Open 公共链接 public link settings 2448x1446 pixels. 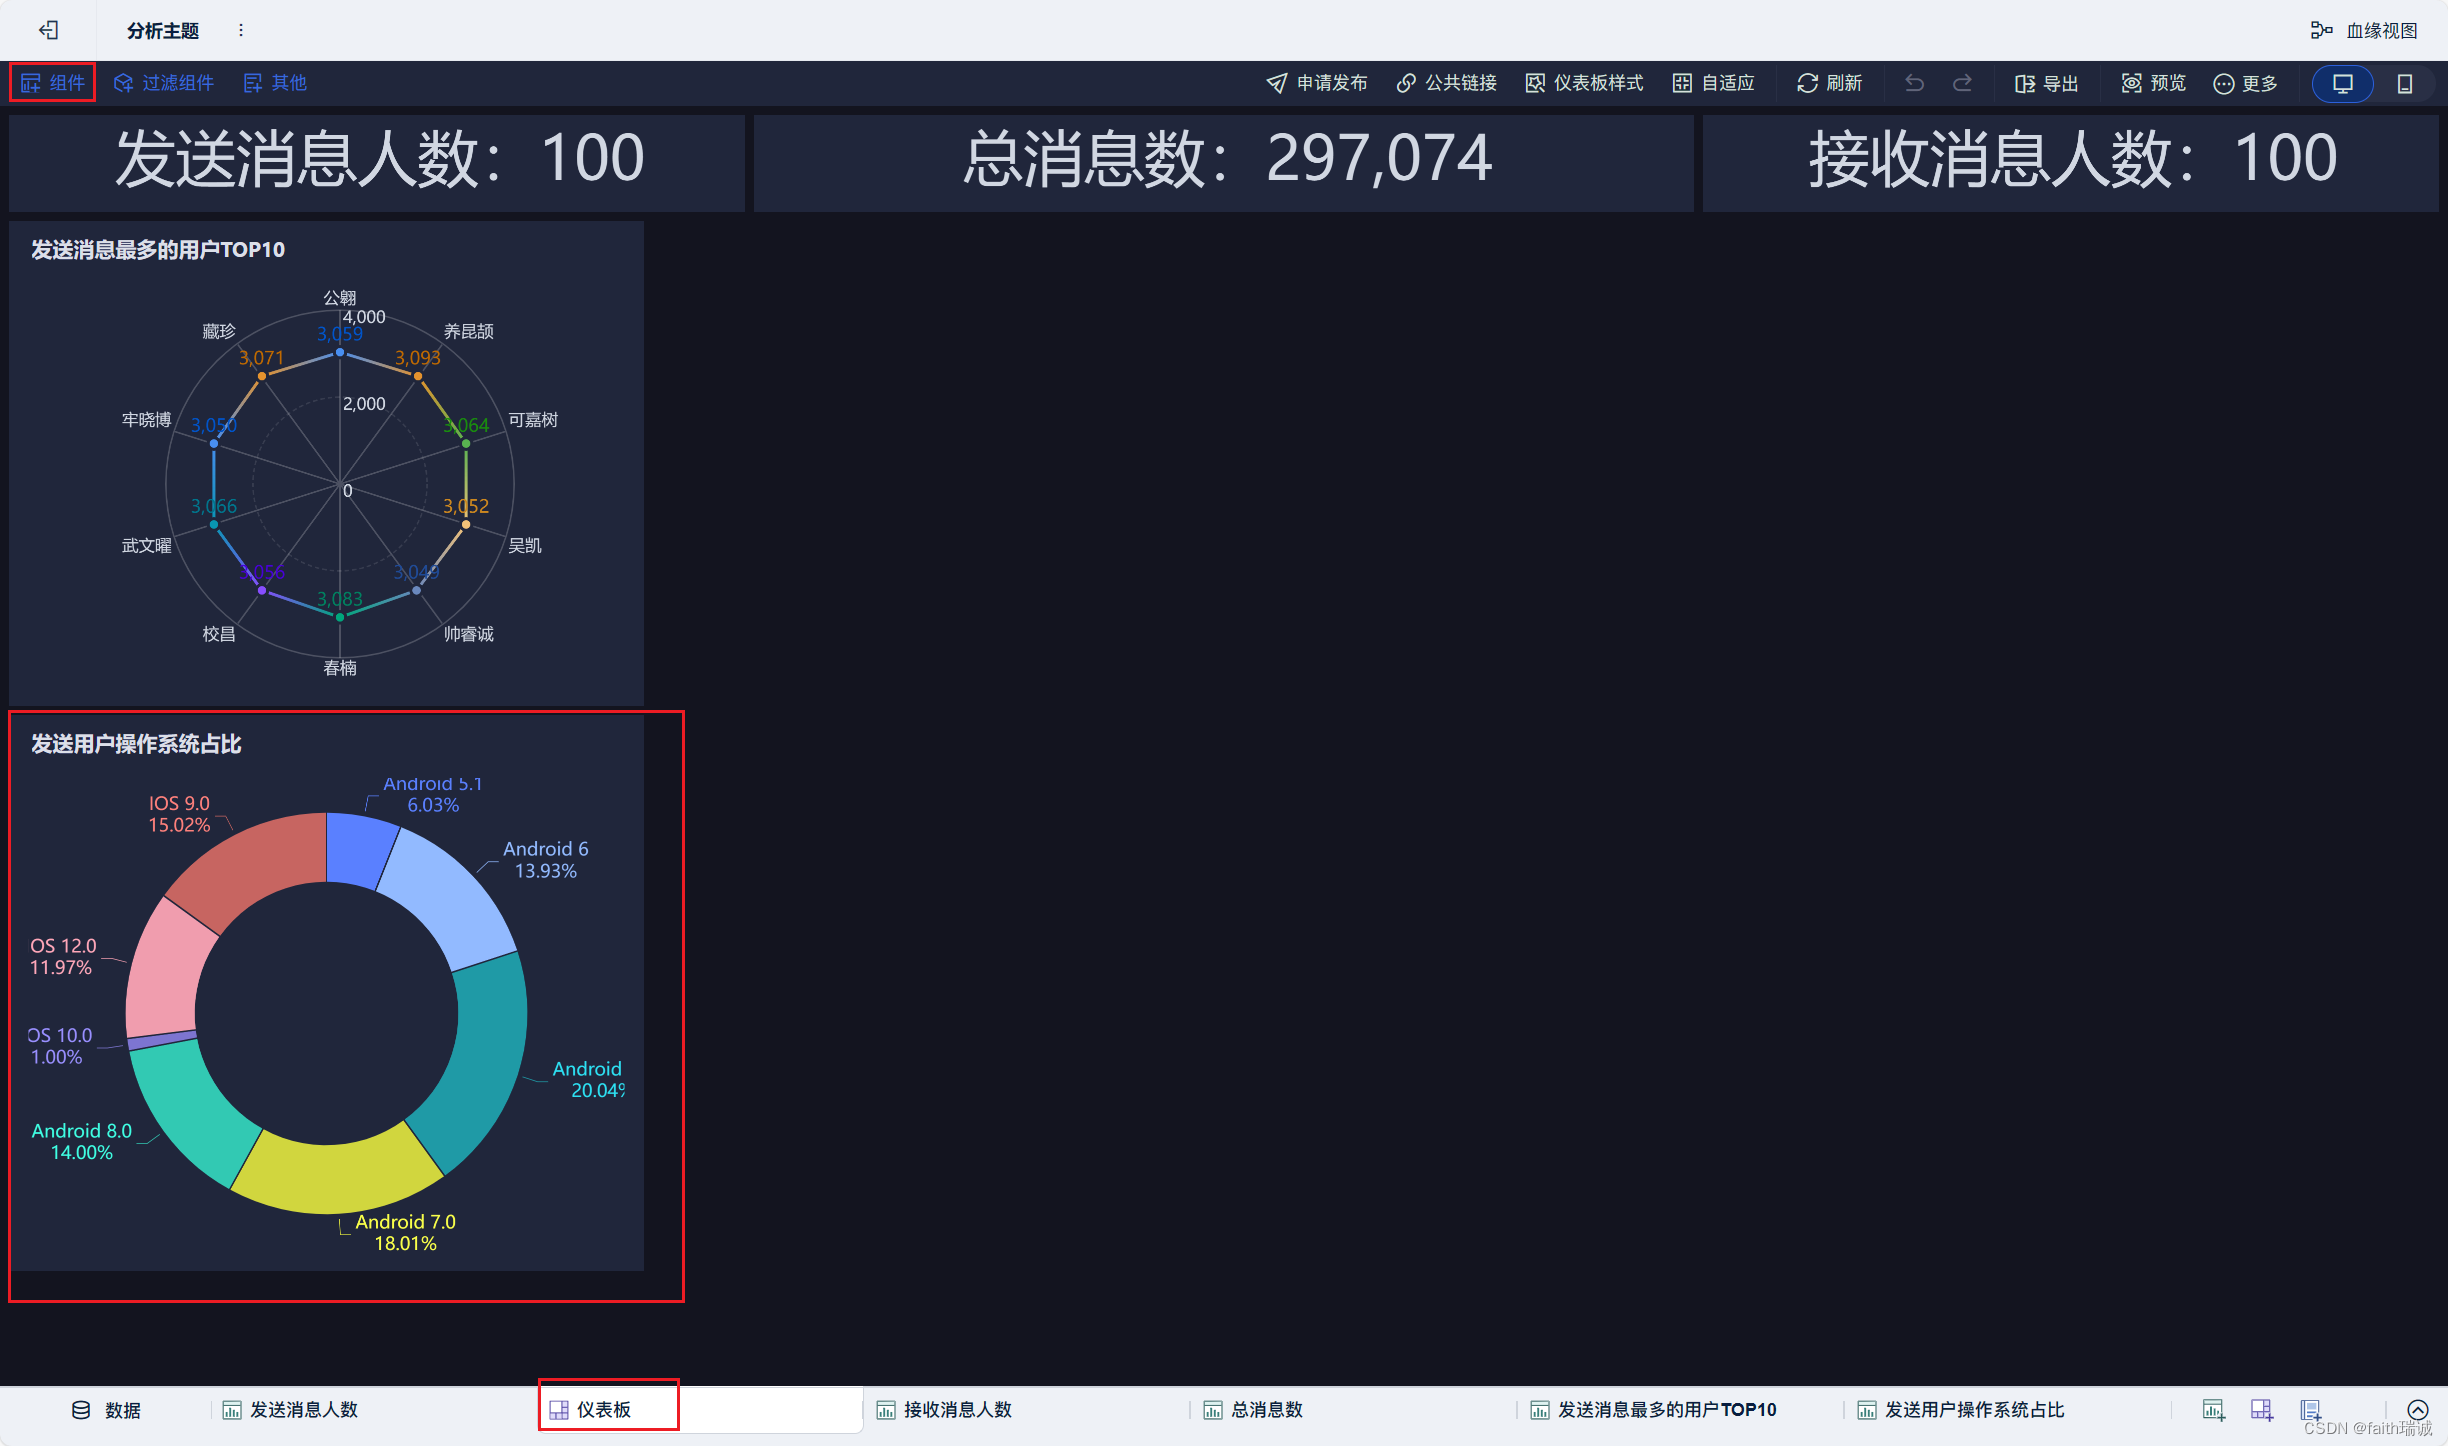click(1446, 83)
